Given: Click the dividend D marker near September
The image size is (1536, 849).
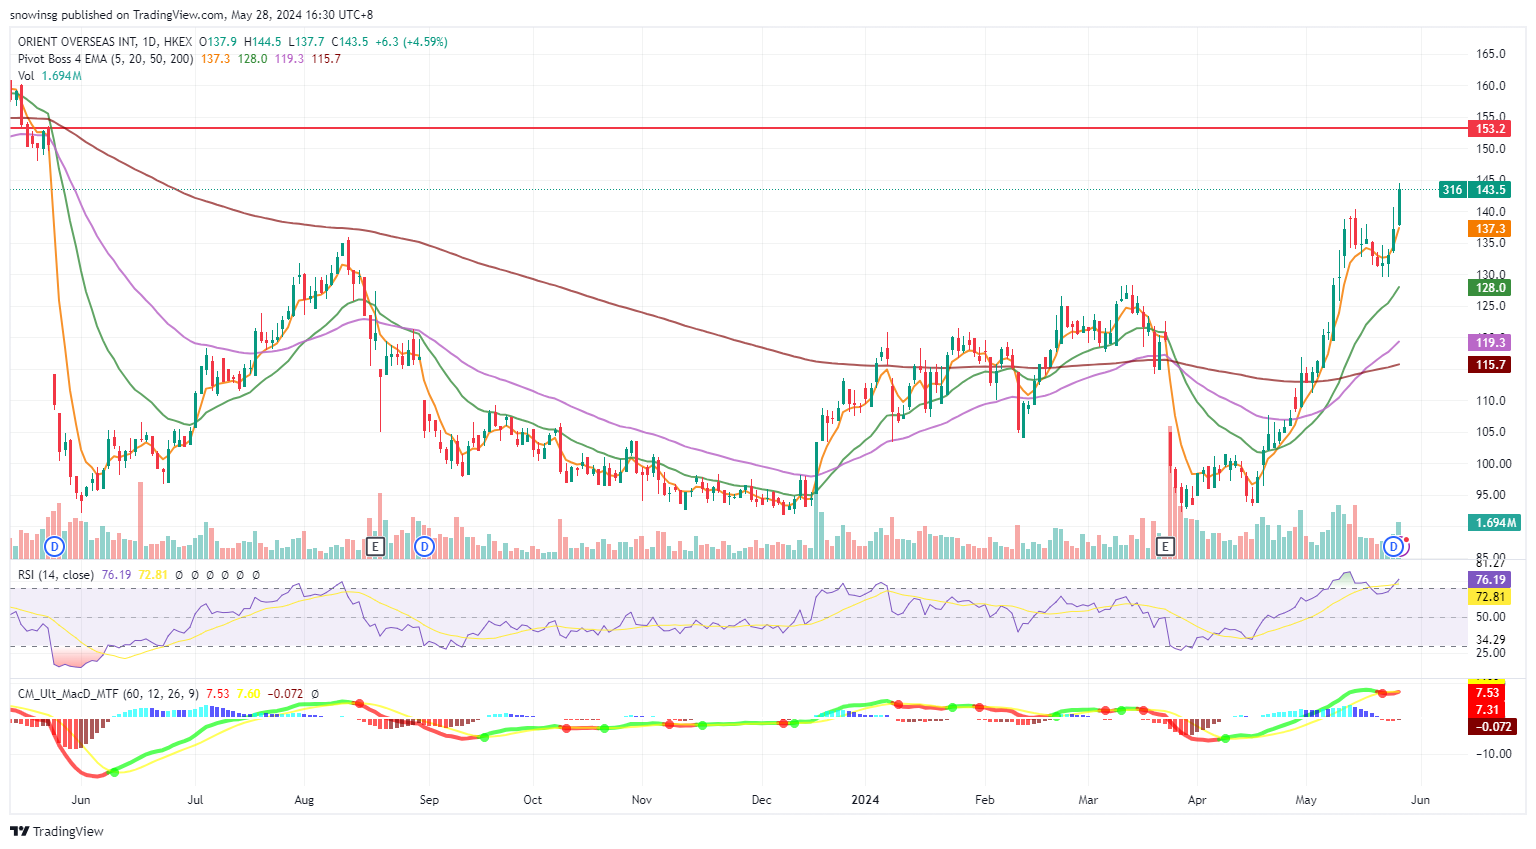Looking at the screenshot, I should (x=424, y=546).
